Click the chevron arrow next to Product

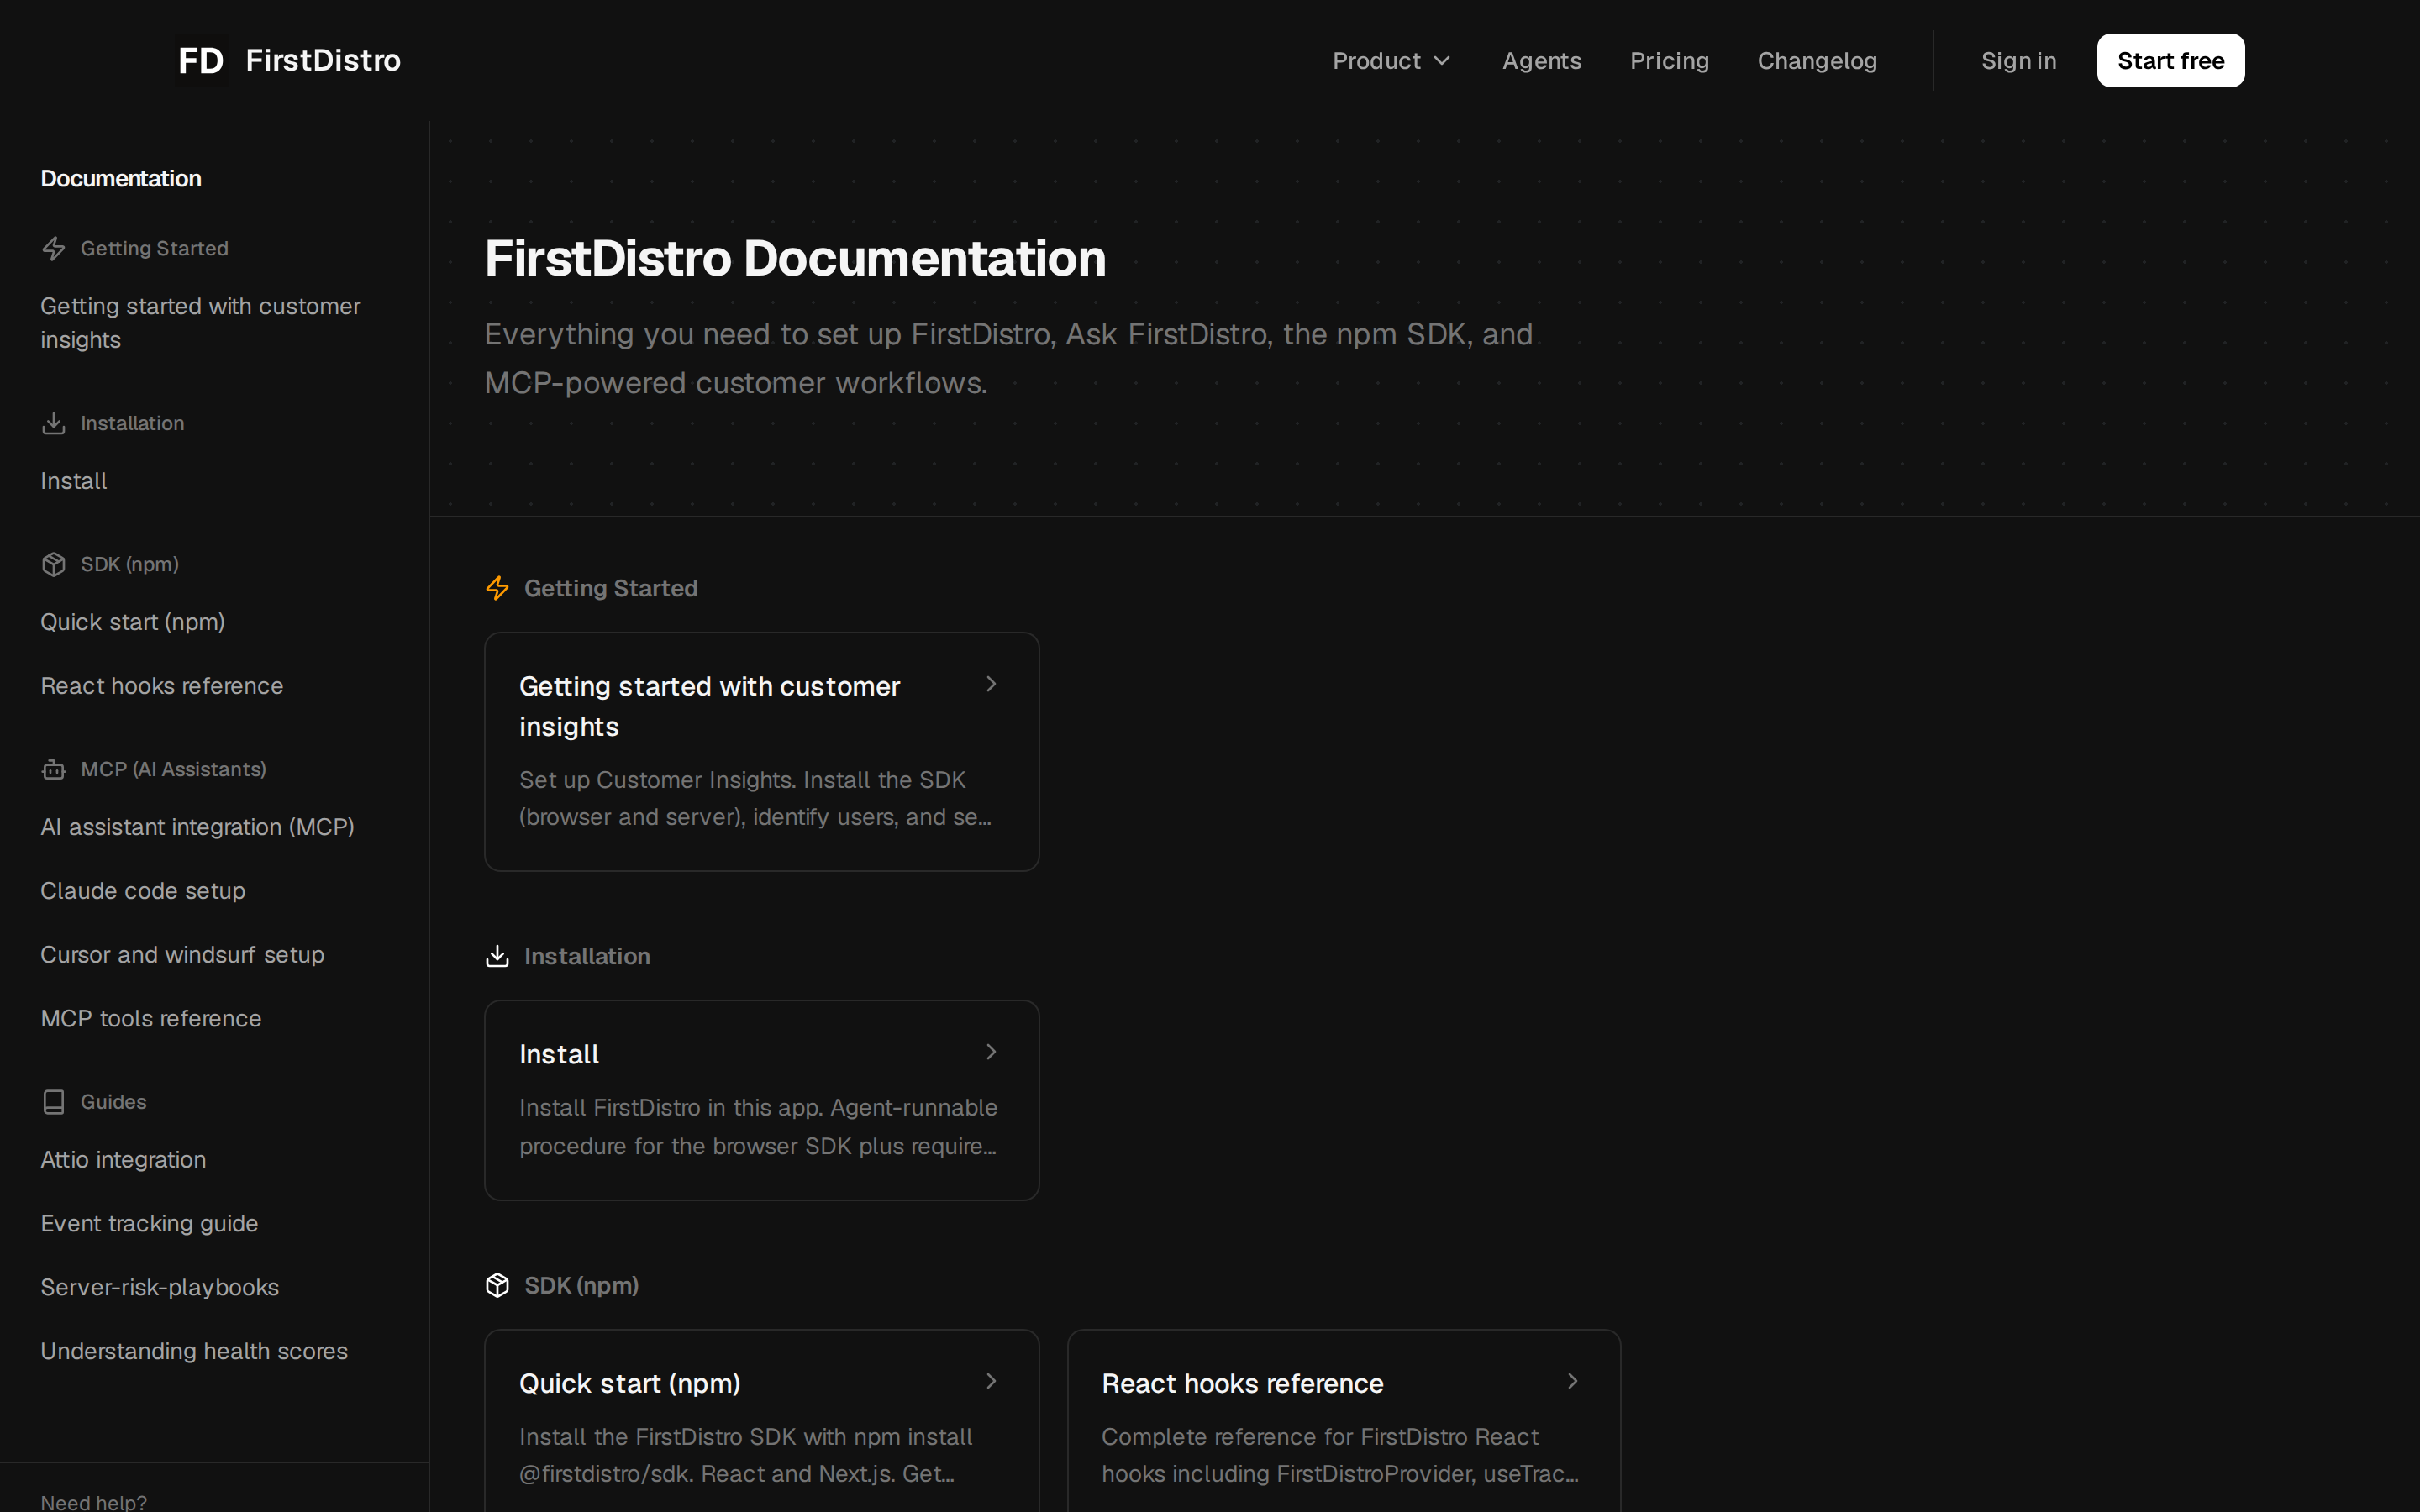[x=1442, y=61]
